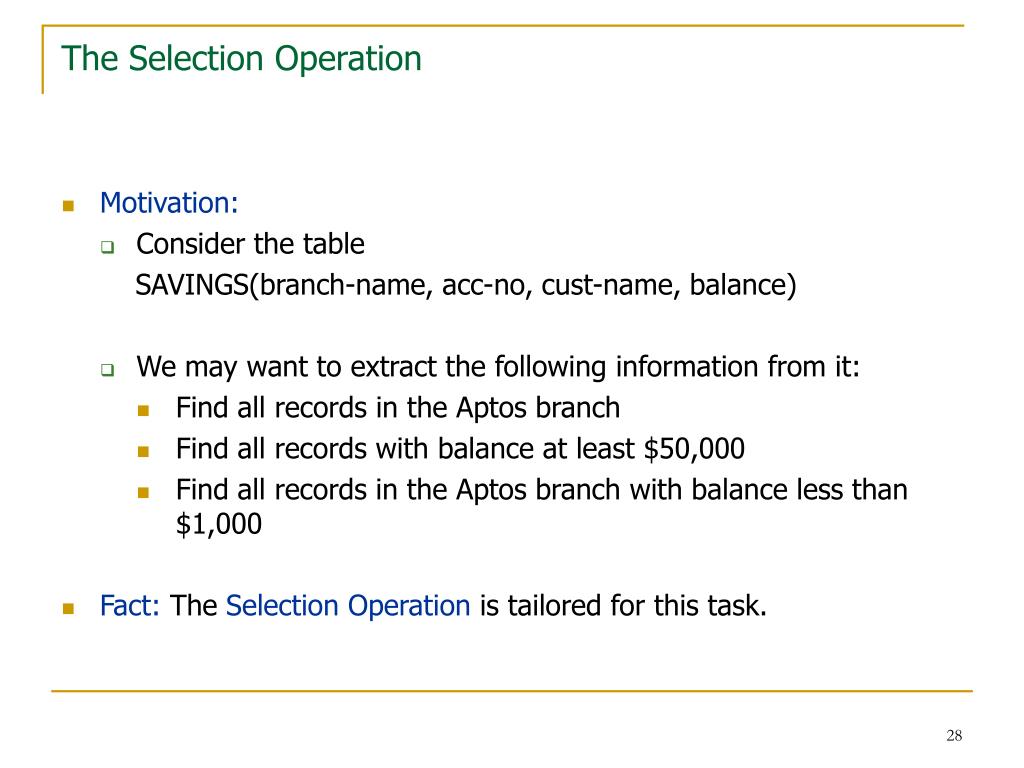Click the '$50,000' amount text
1024x768 pixels.
coord(694,449)
